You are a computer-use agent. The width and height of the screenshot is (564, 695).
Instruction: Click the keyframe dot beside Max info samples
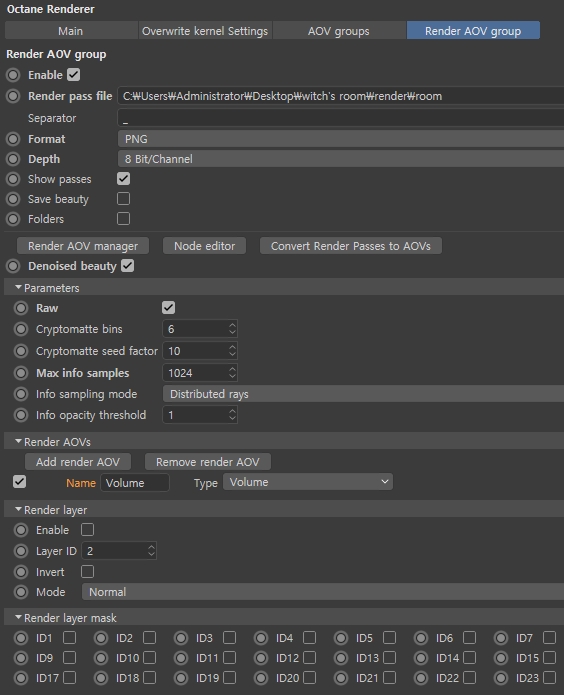tap(21, 373)
